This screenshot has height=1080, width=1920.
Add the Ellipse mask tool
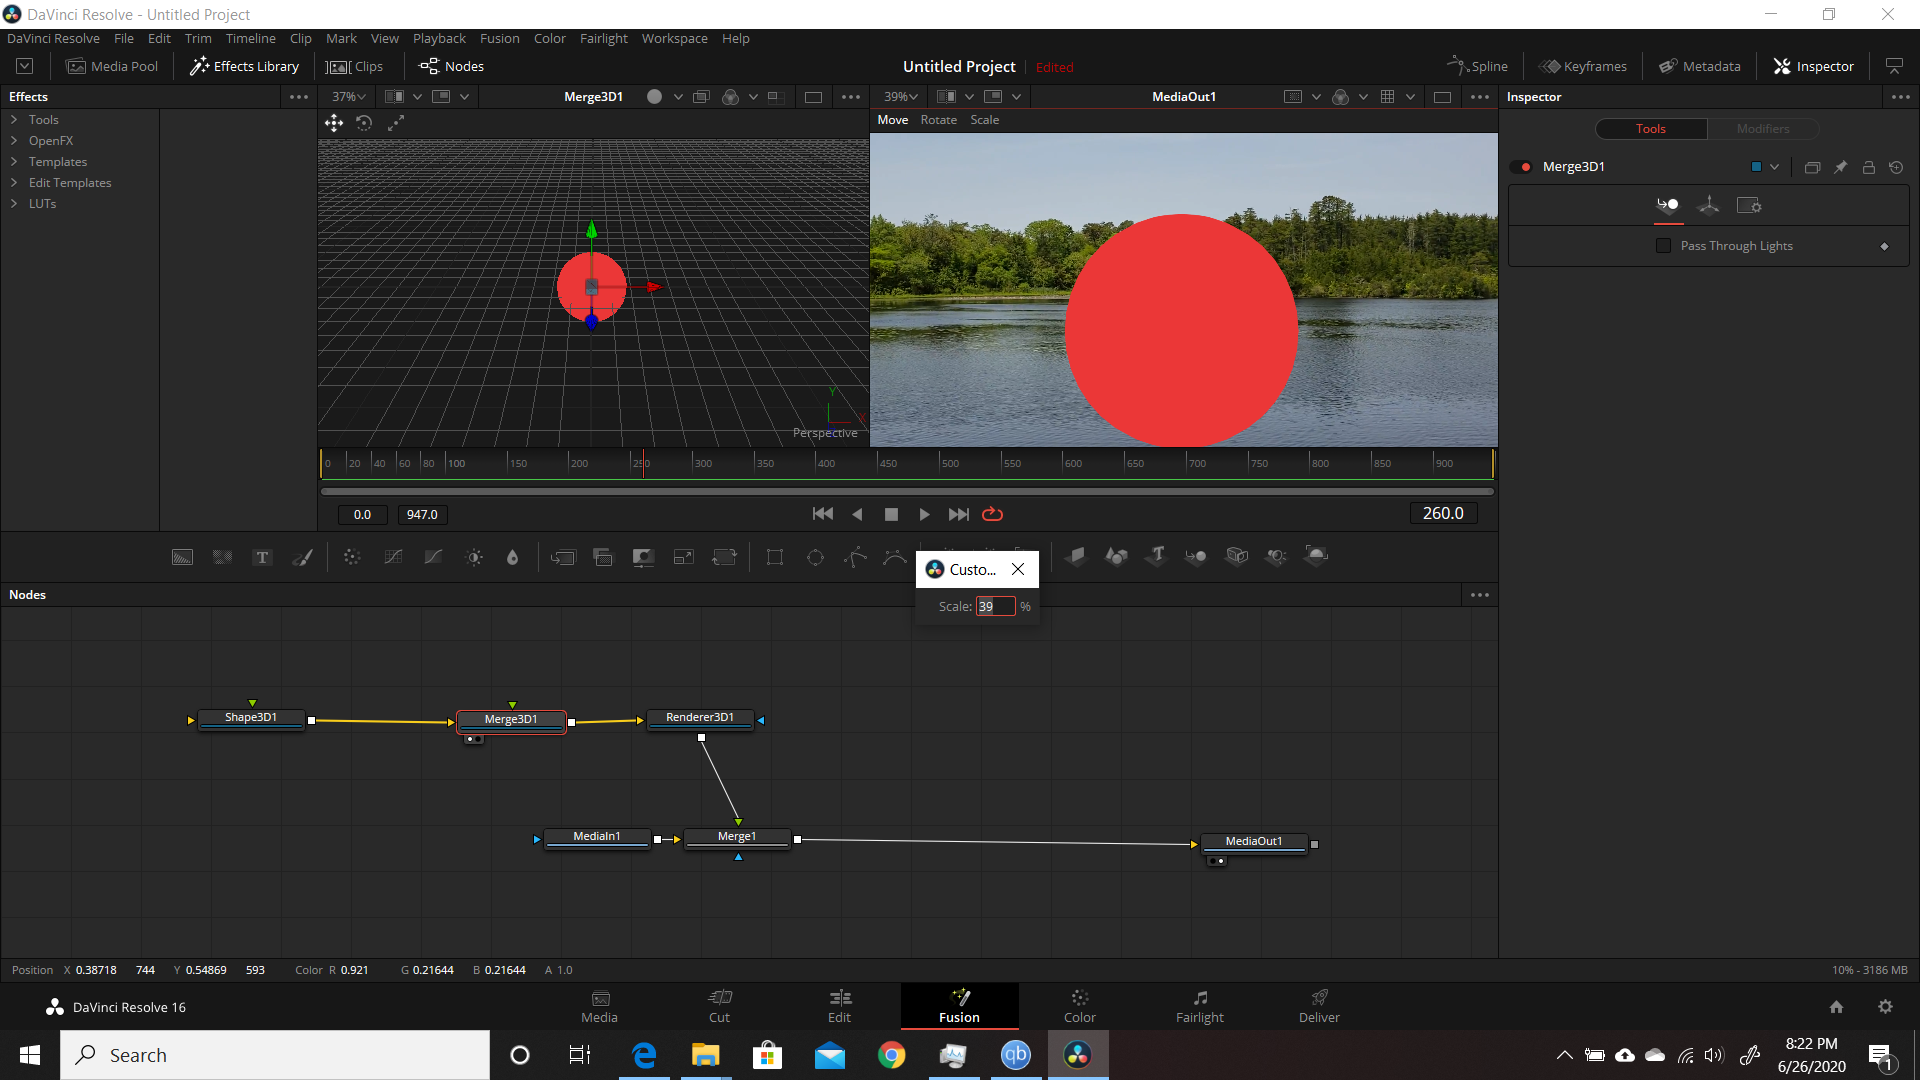[x=815, y=557]
